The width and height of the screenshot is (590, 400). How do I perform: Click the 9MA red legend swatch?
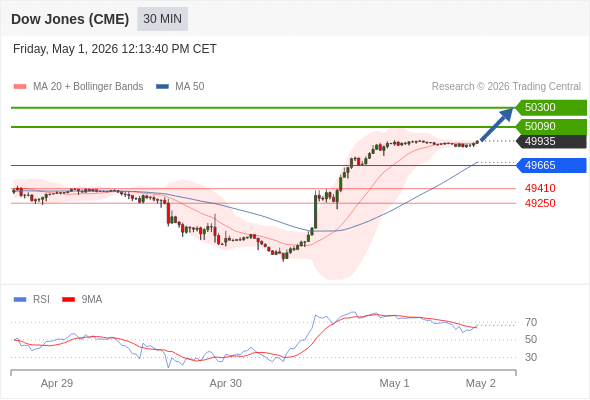(x=68, y=300)
